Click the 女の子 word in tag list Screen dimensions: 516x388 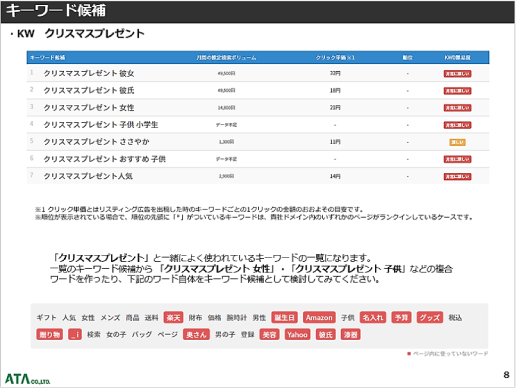(116, 335)
